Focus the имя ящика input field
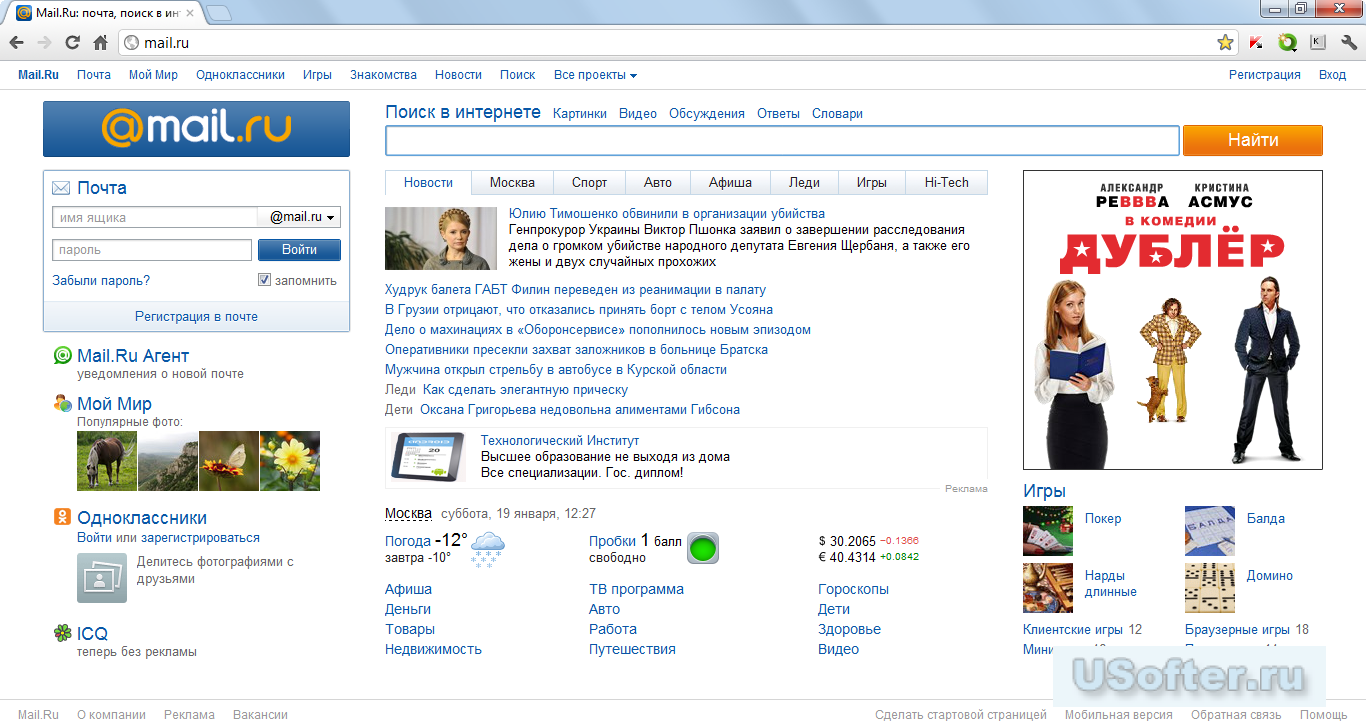This screenshot has height=728, width=1366. (155, 217)
